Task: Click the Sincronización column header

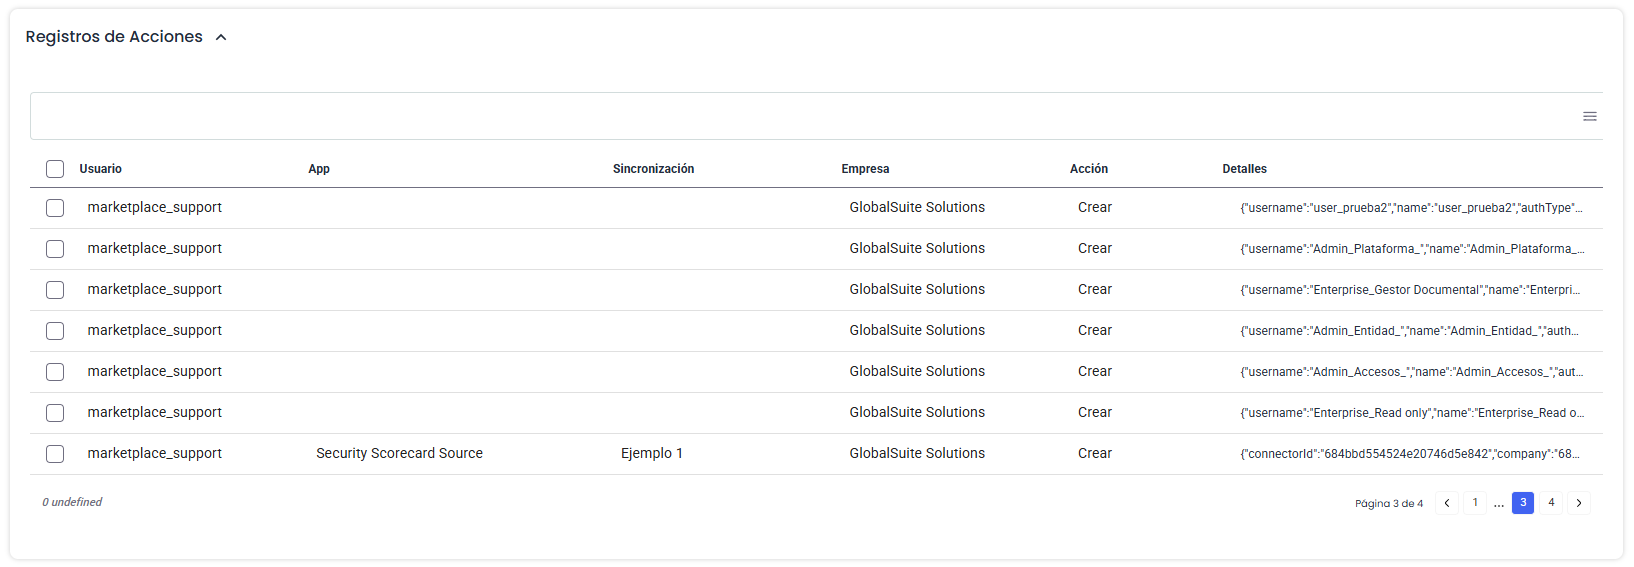Action: [x=653, y=169]
